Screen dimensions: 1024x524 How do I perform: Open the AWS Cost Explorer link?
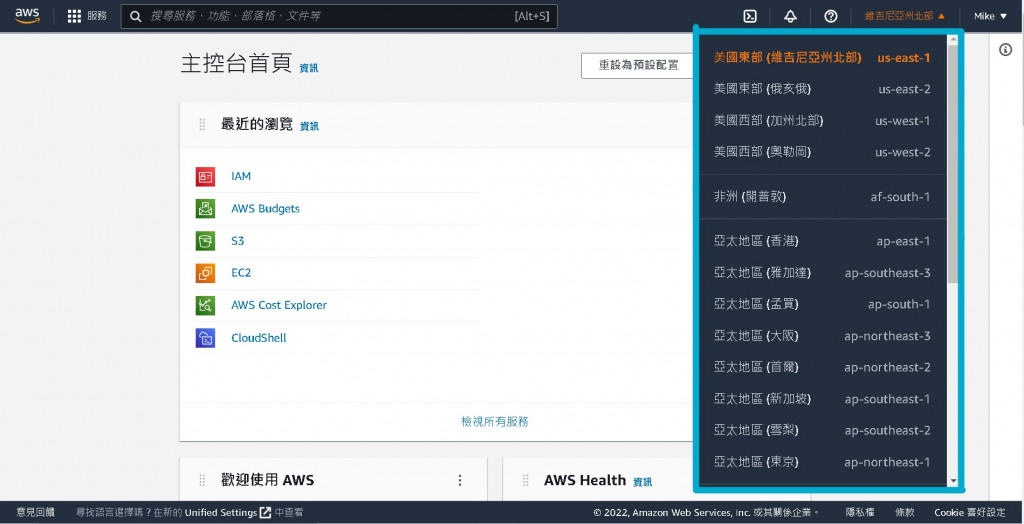click(279, 305)
